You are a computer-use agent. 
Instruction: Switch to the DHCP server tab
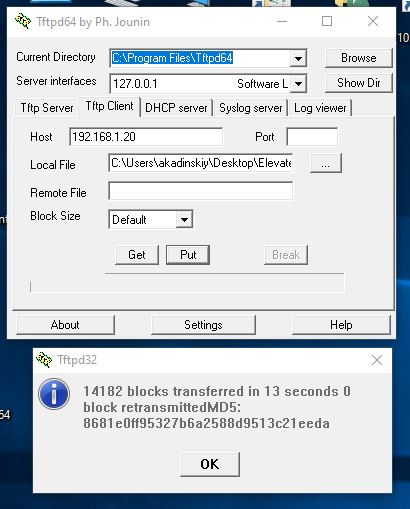tap(176, 108)
